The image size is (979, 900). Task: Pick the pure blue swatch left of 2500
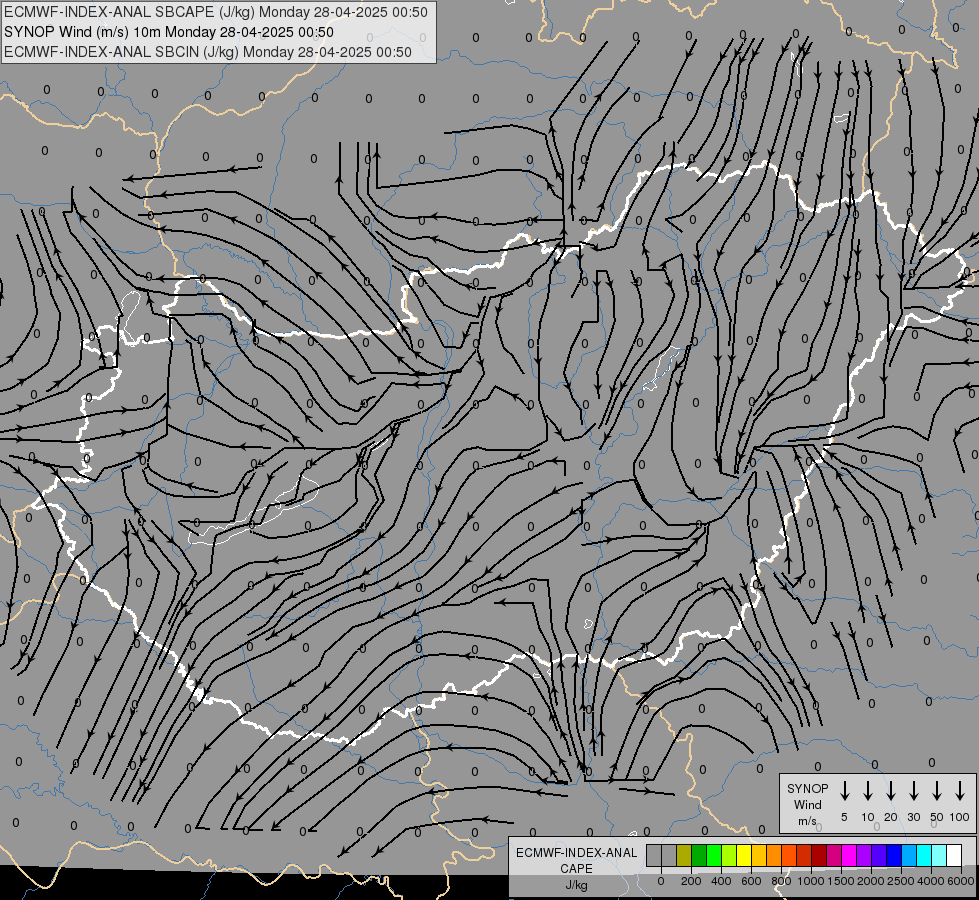point(893,855)
